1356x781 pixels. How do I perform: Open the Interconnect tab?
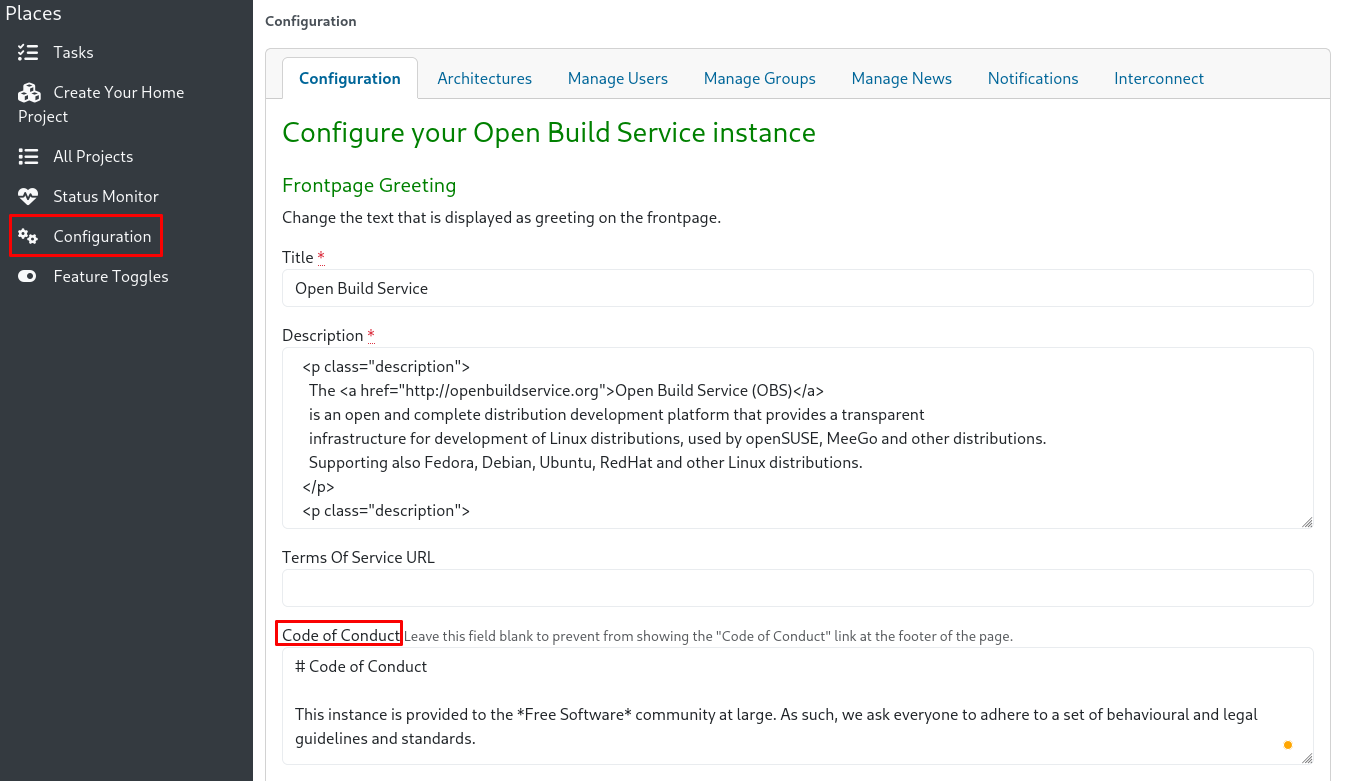coord(1158,79)
